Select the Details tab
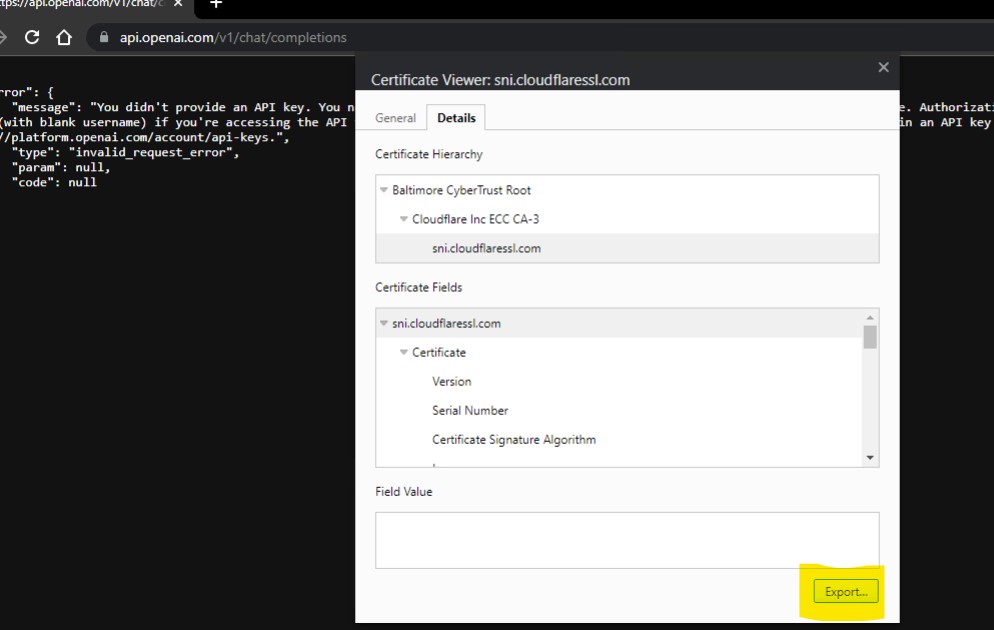 click(x=456, y=118)
